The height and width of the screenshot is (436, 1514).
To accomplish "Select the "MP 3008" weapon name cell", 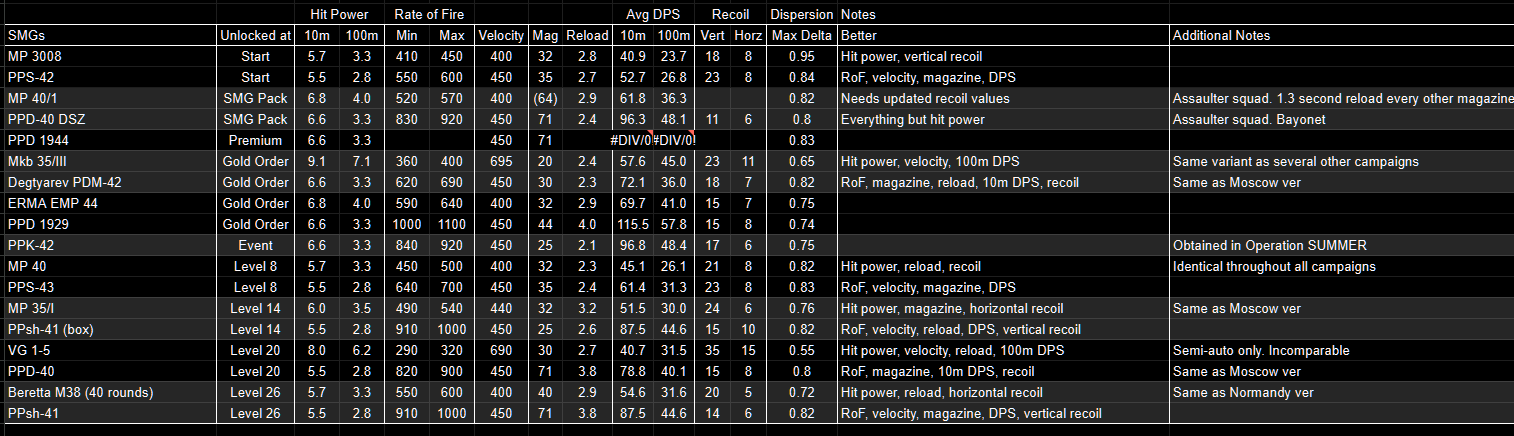I will (x=34, y=57).
